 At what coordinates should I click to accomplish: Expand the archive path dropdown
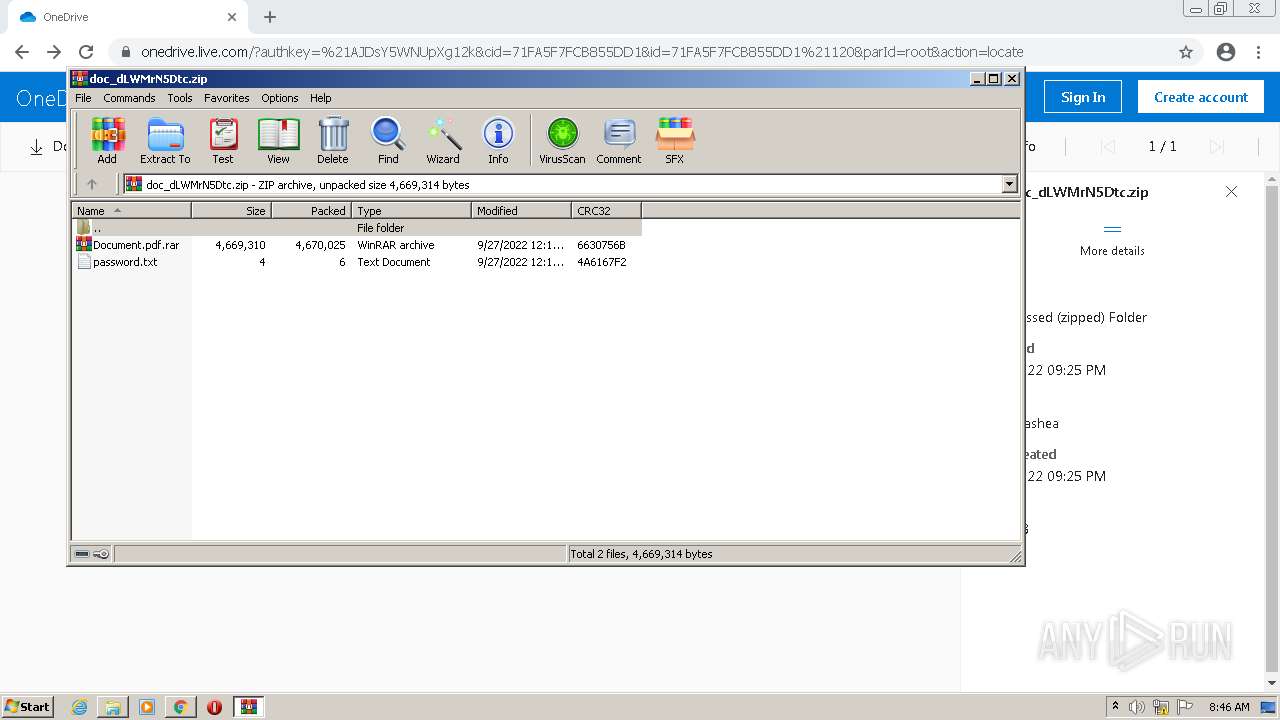1009,184
